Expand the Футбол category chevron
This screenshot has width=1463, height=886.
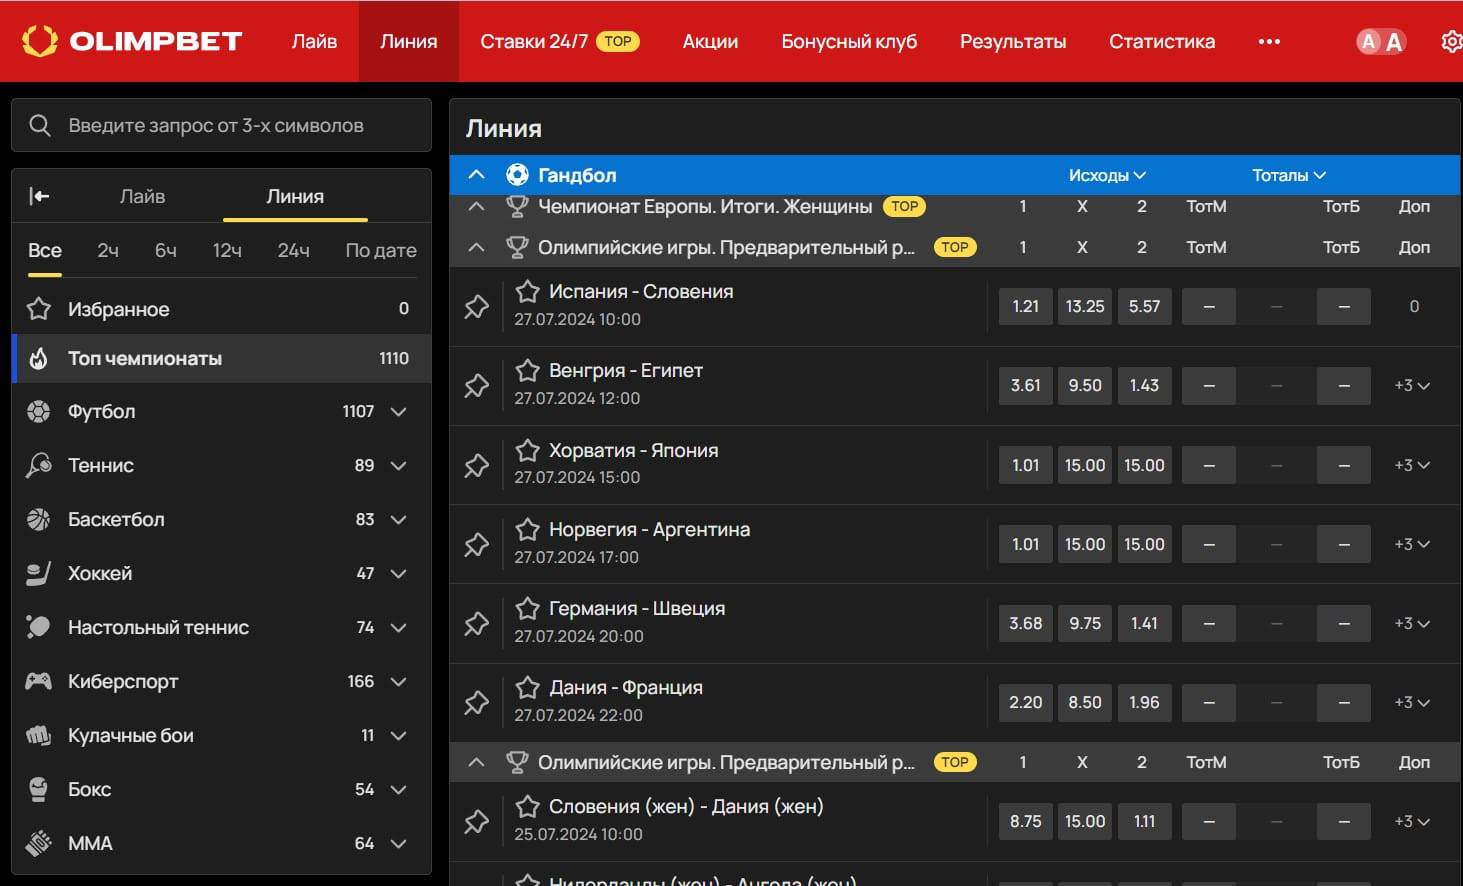[398, 412]
